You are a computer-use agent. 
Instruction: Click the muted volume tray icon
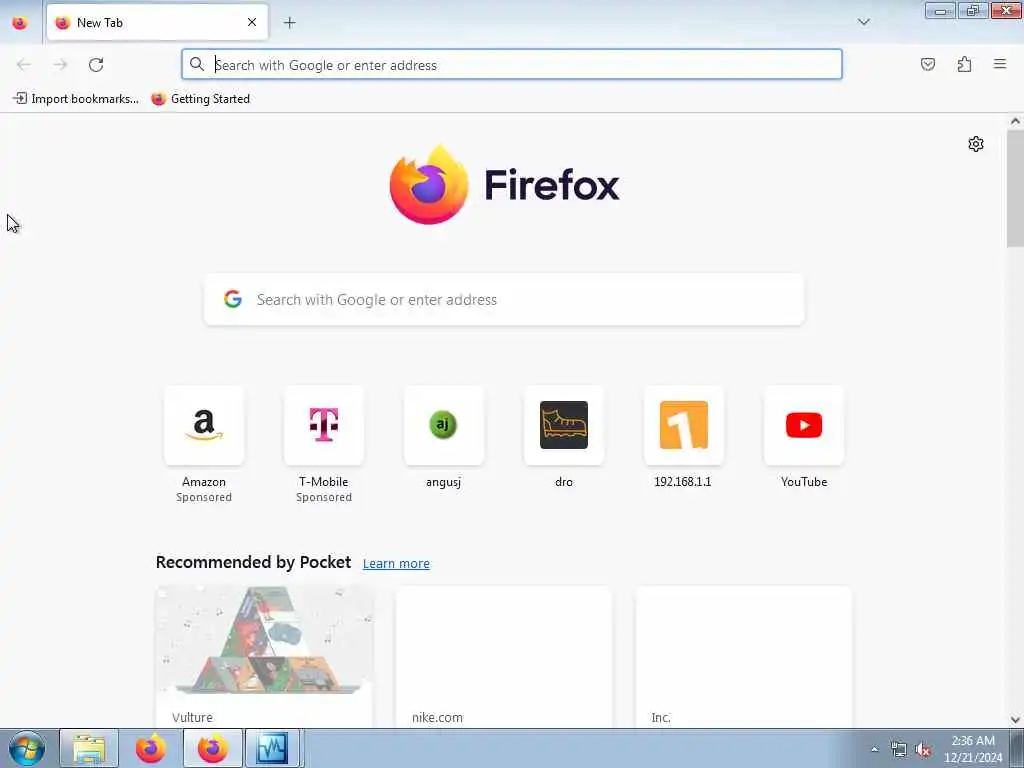point(923,750)
